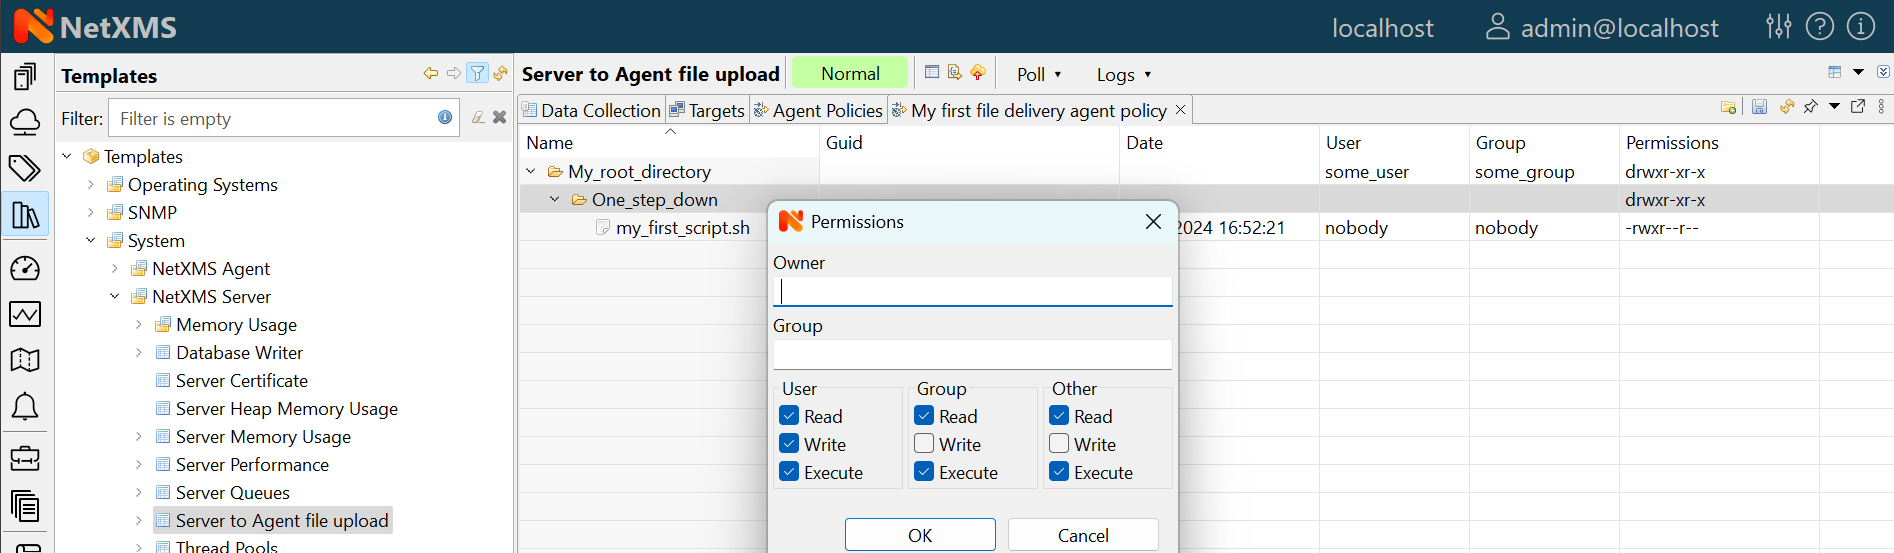Collapse the NetXMS Server folder
Image resolution: width=1894 pixels, height=553 pixels.
click(115, 296)
